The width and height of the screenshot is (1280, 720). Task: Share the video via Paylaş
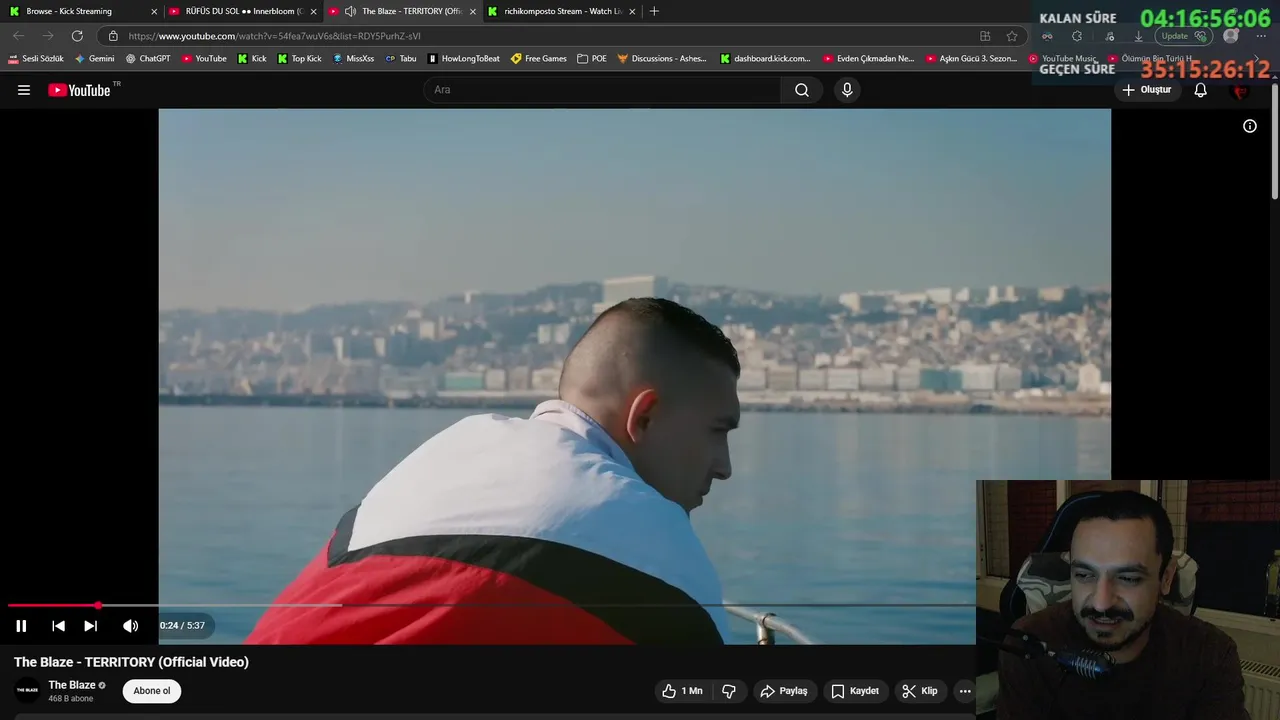(x=783, y=691)
